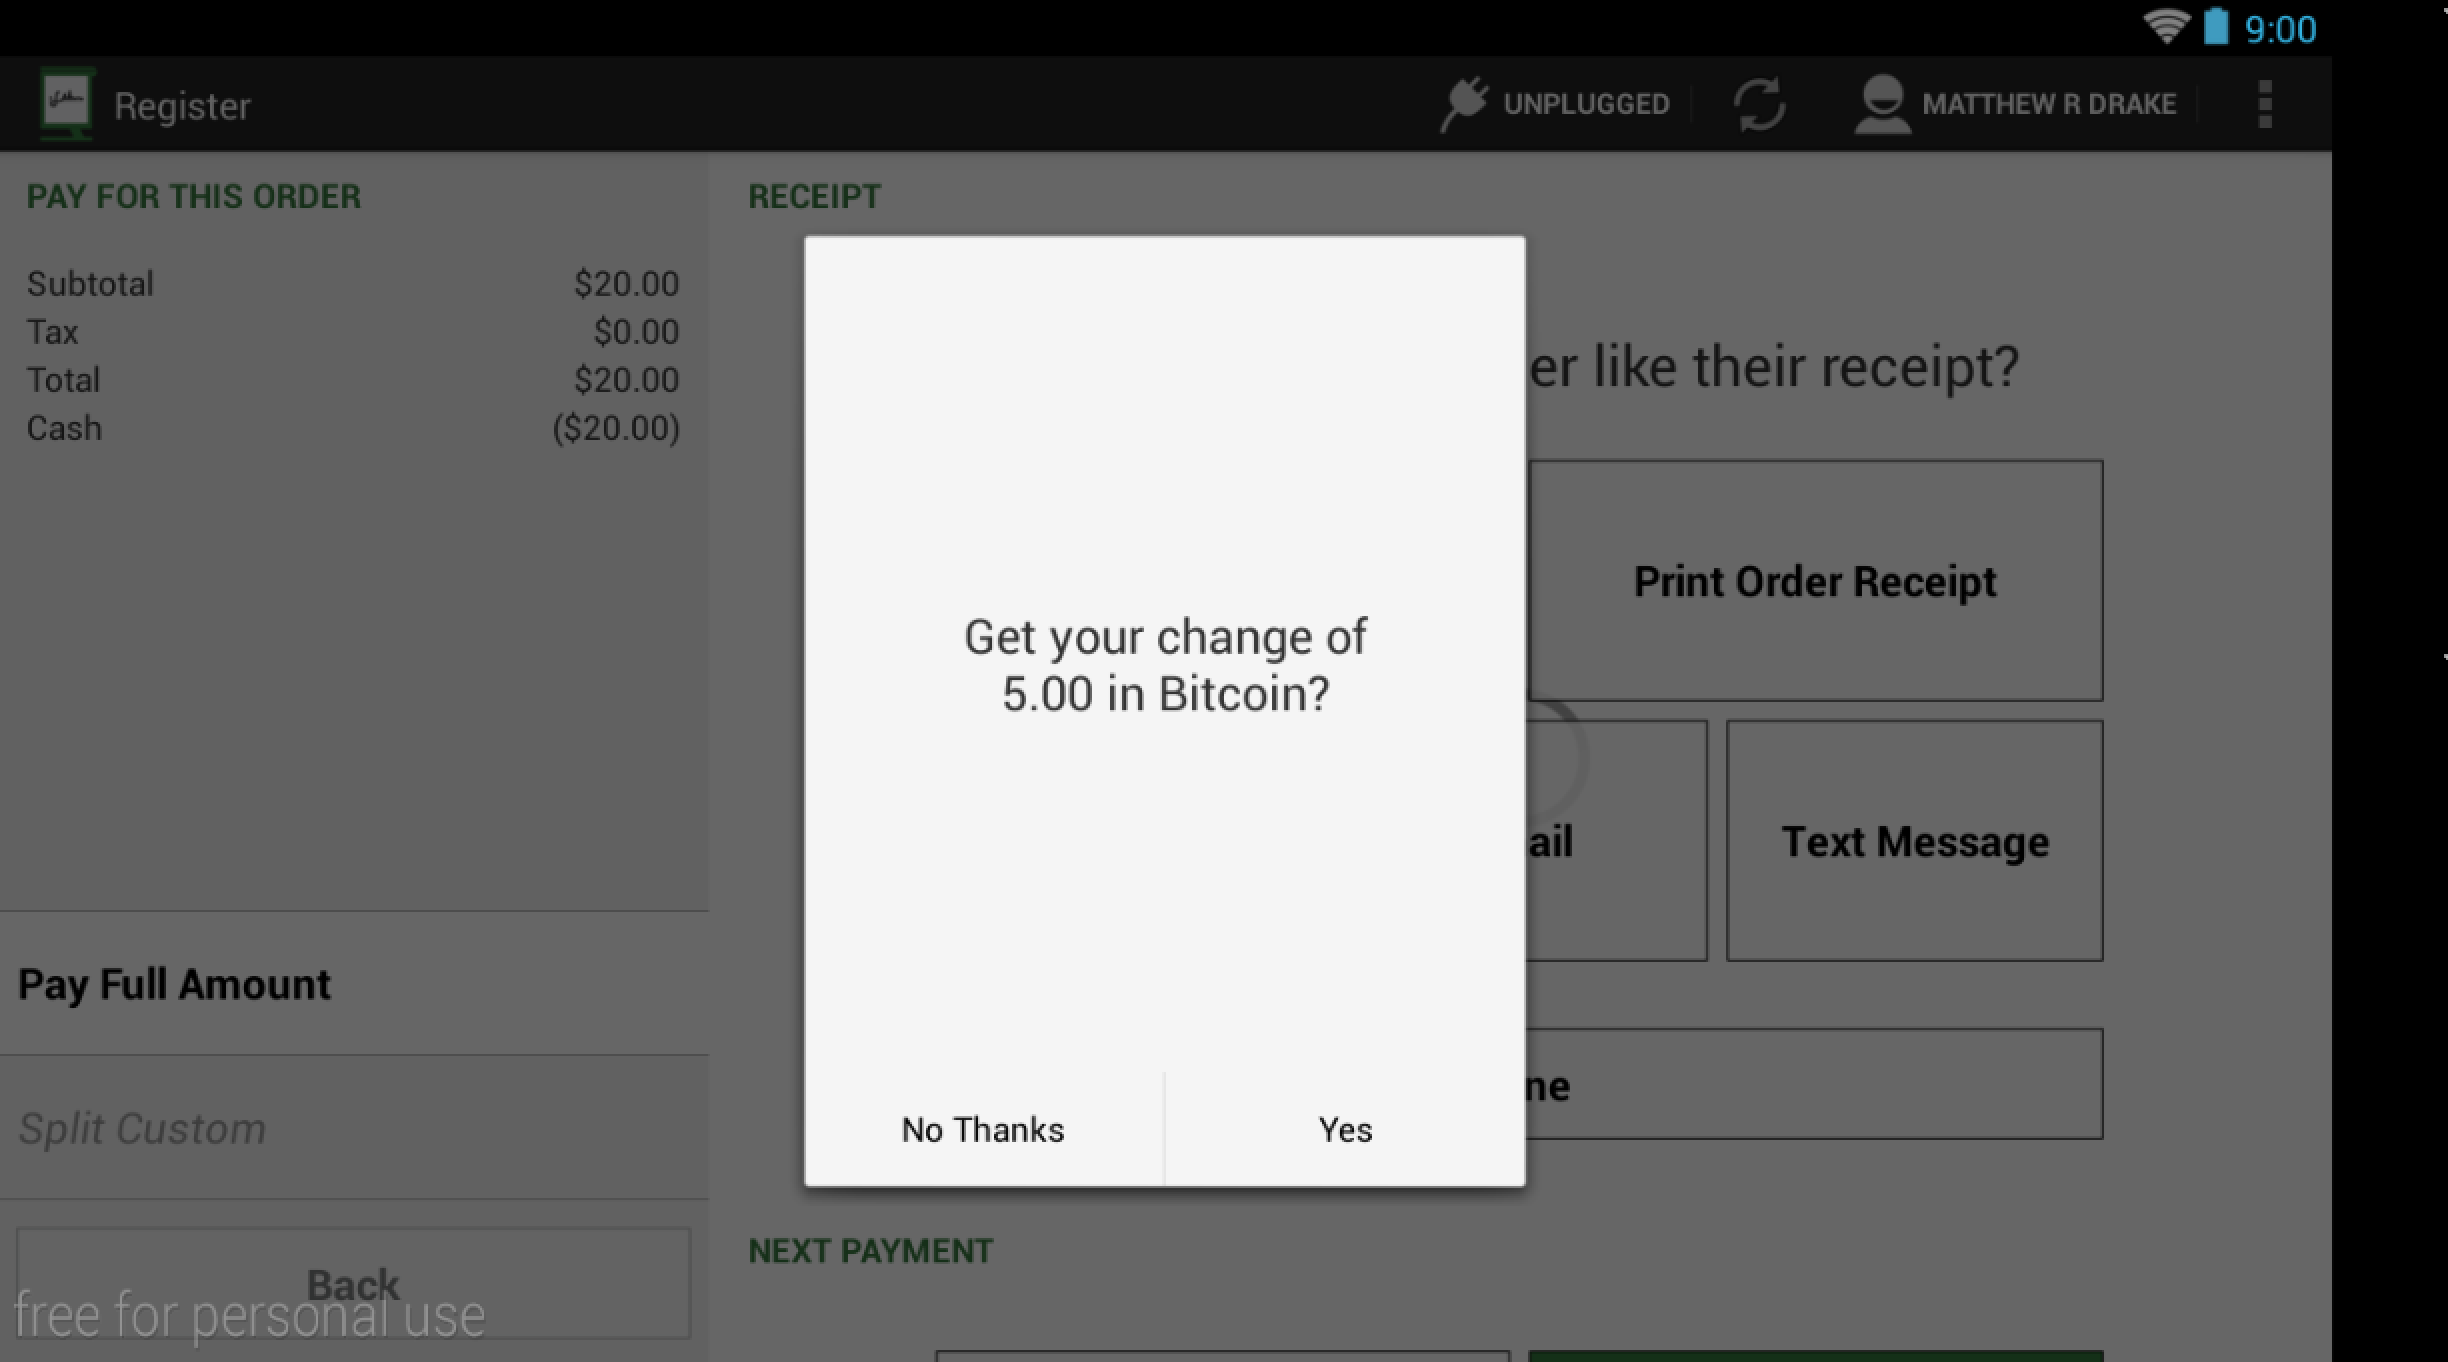This screenshot has width=2448, height=1362.
Task: Decline Bitcoin change with No Thanks
Action: pyautogui.click(x=983, y=1129)
